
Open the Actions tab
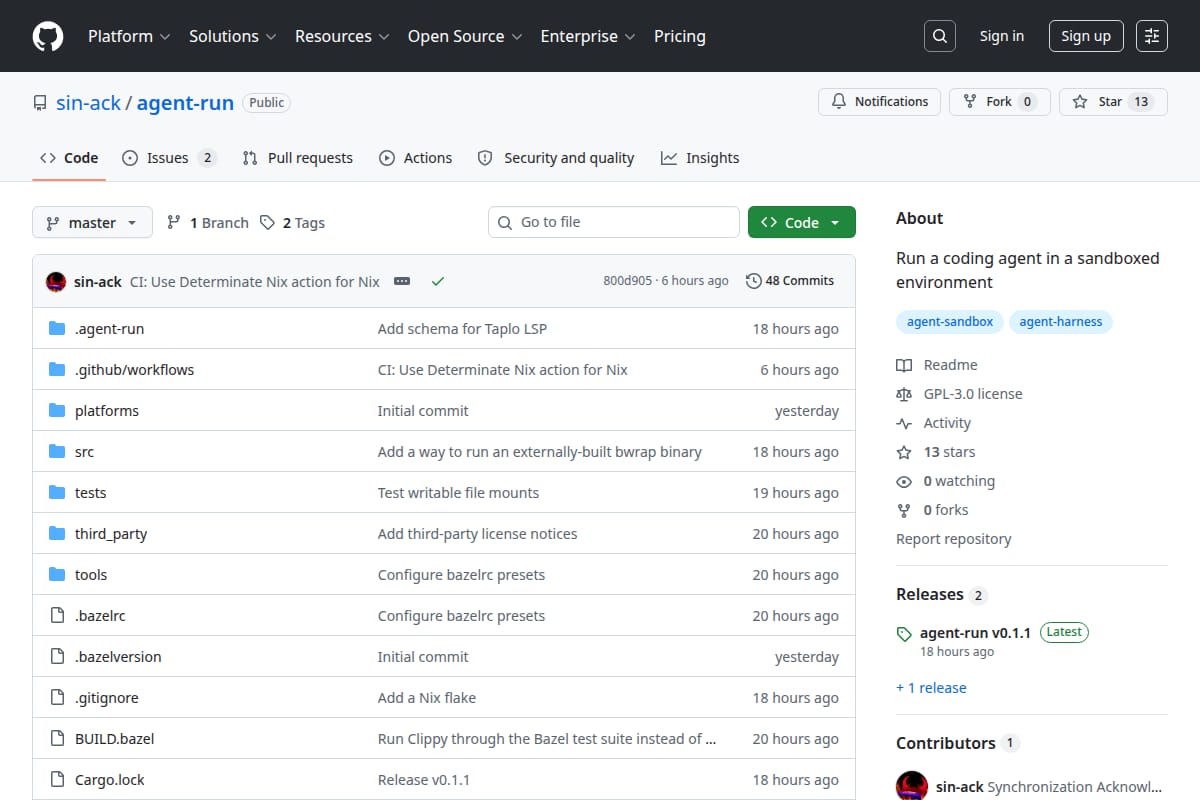pos(415,158)
